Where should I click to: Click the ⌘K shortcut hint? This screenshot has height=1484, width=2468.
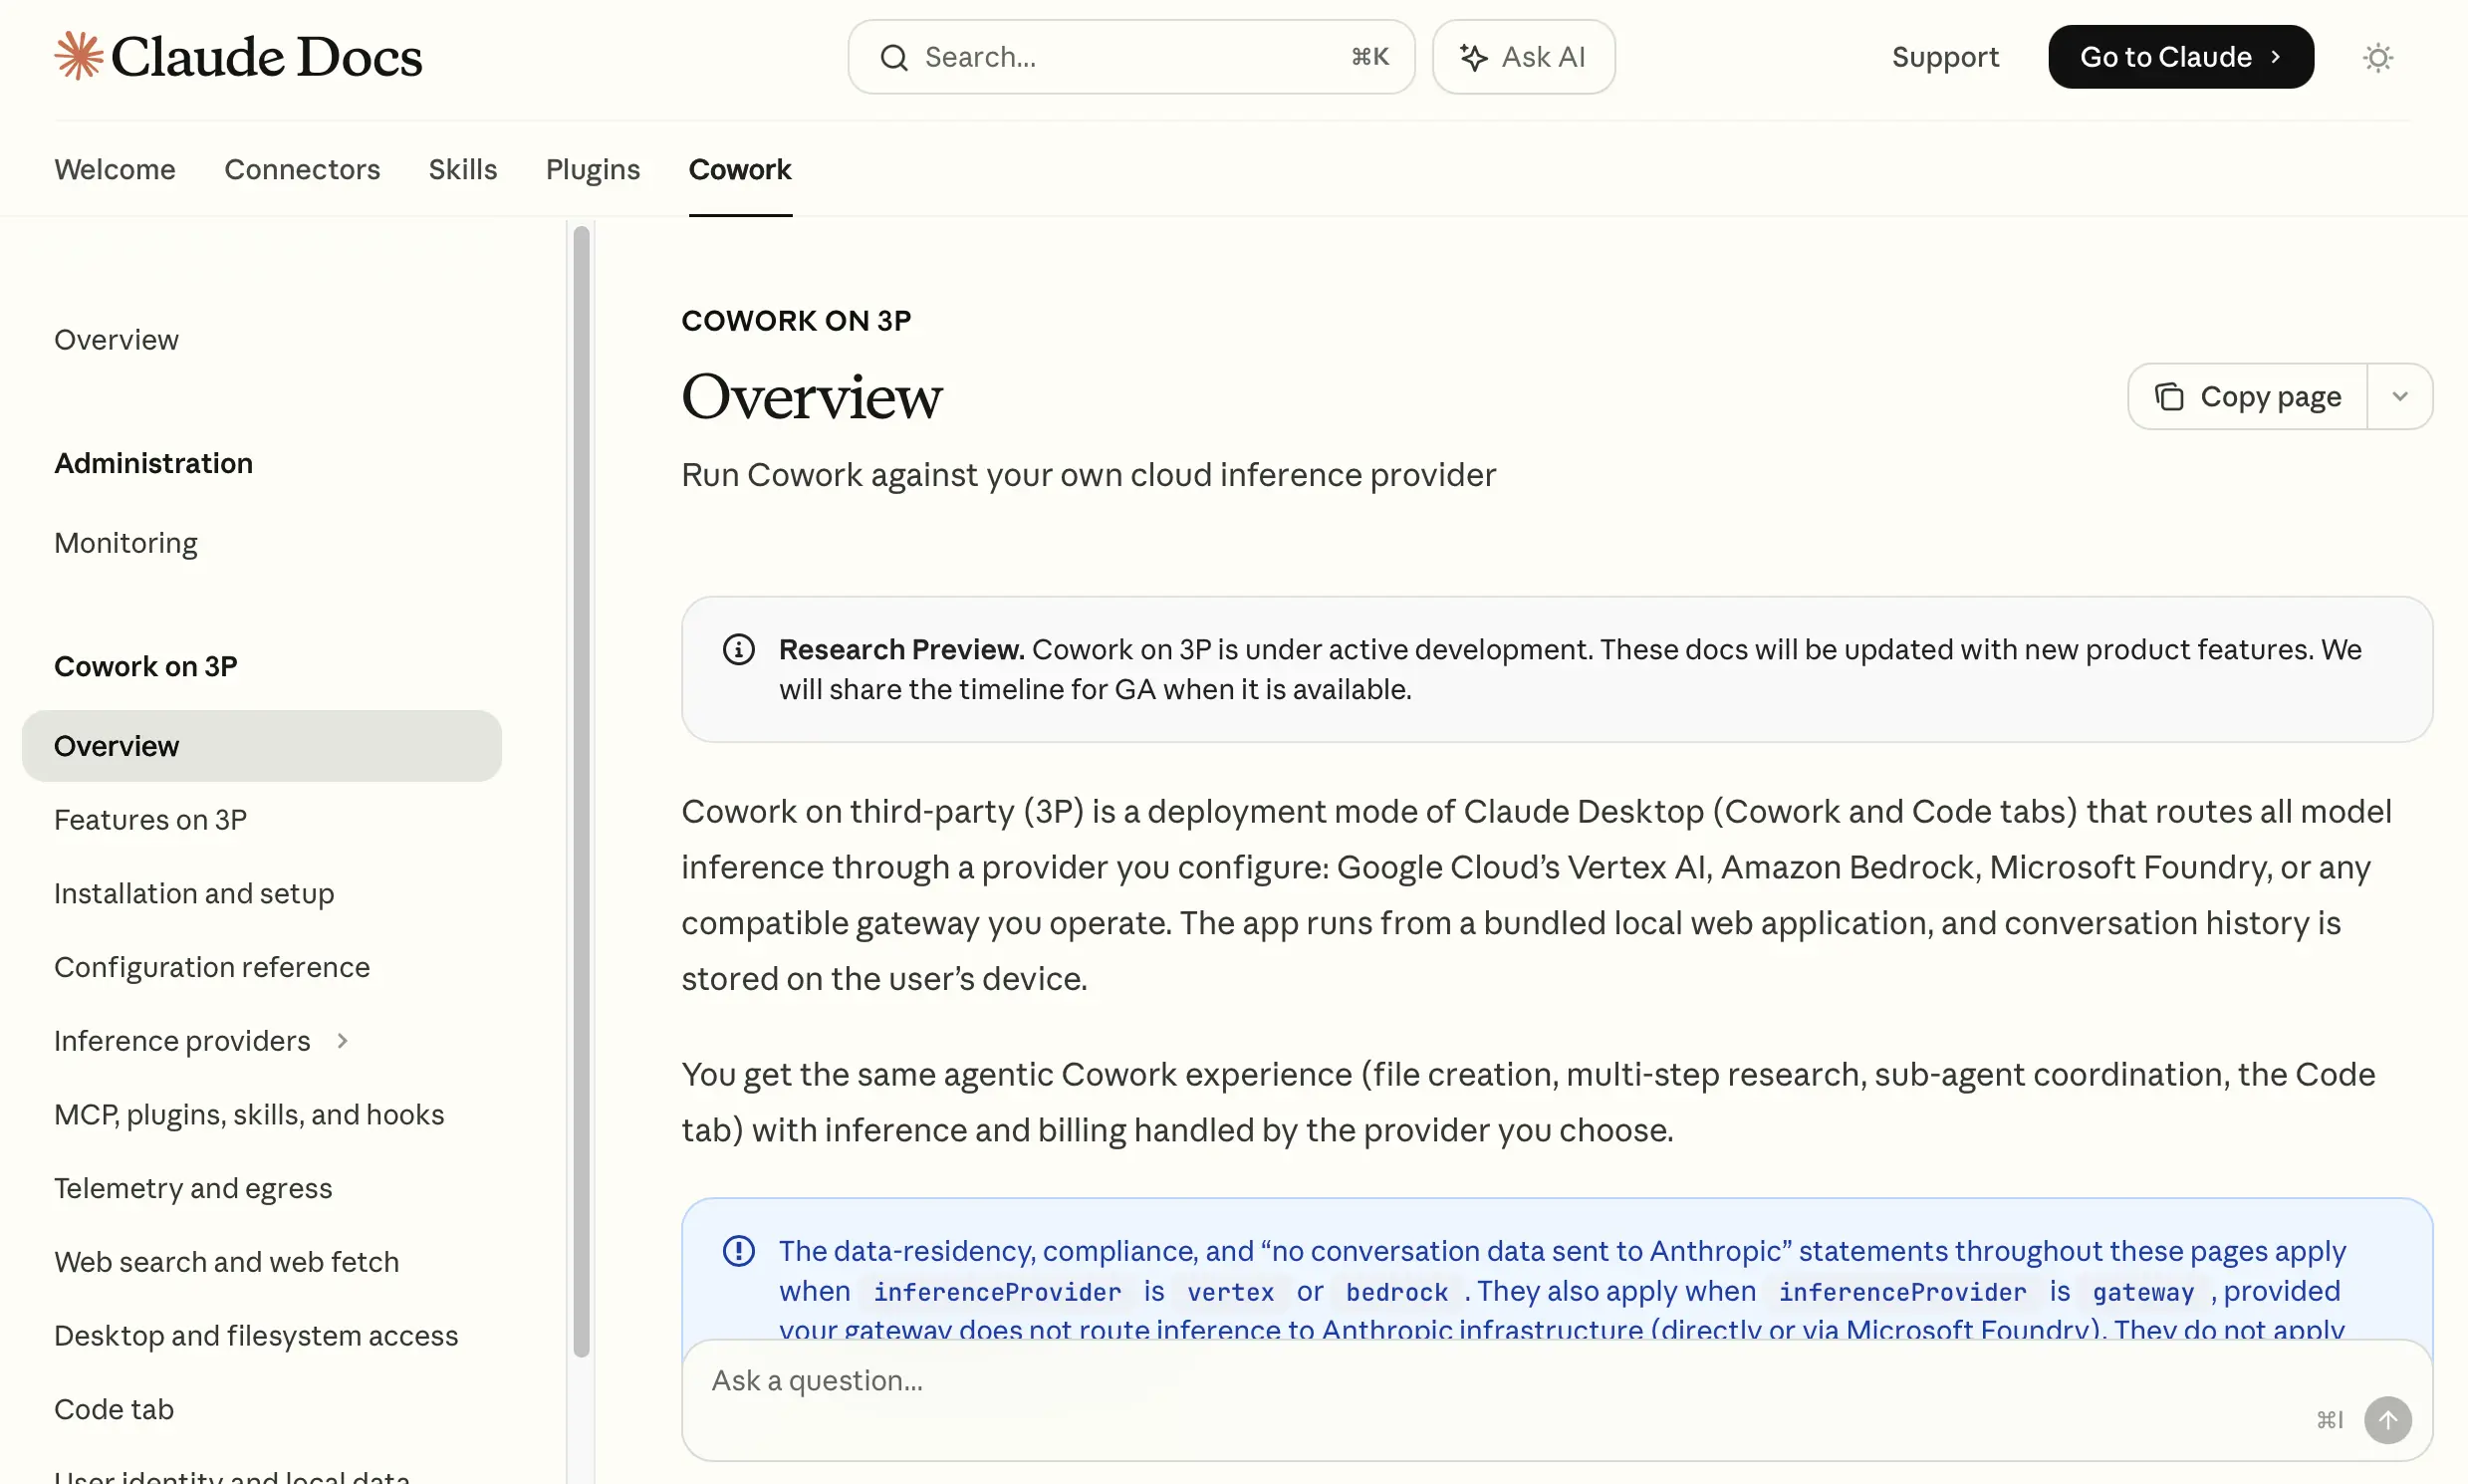(x=1369, y=57)
